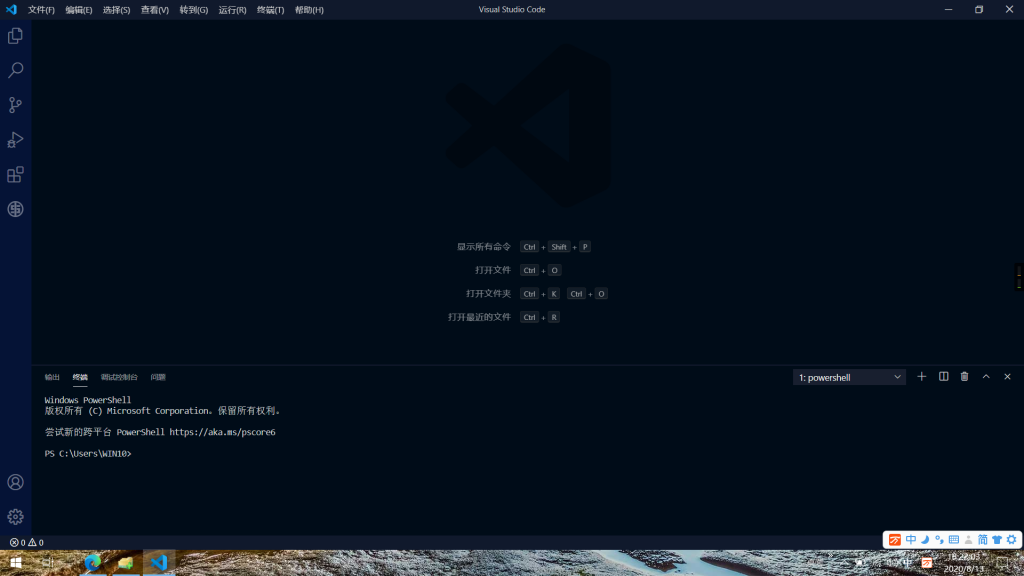Open the 编辑(E) menu
The image size is (1024, 576).
click(78, 10)
